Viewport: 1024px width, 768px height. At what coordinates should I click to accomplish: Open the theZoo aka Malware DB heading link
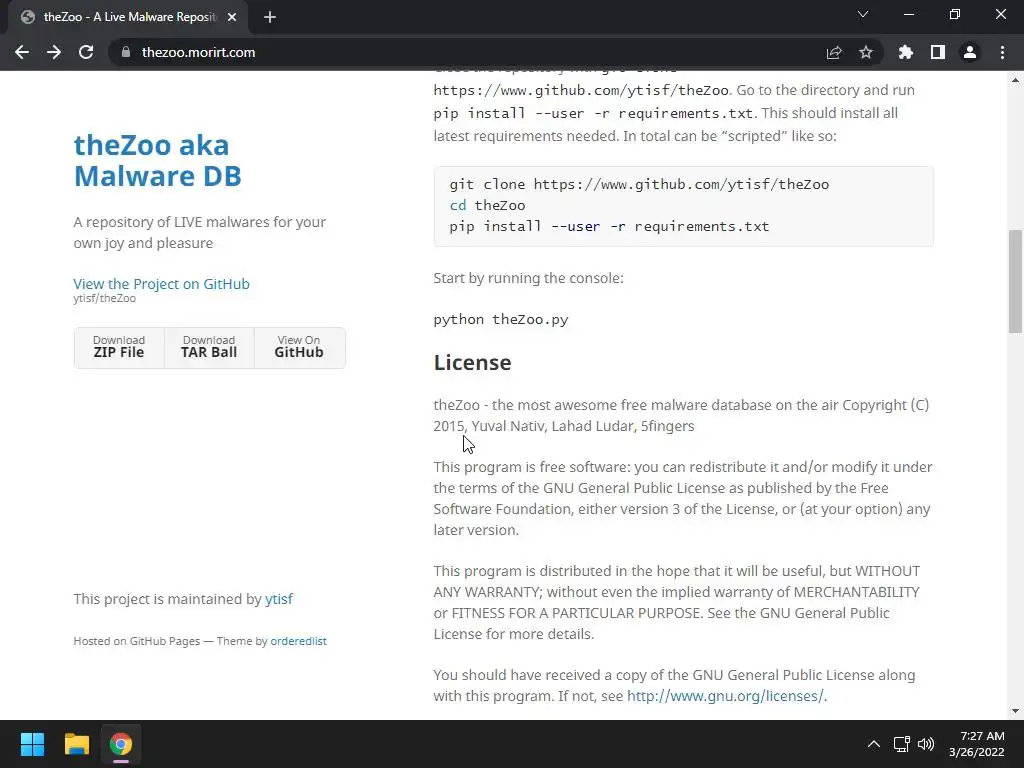157,160
